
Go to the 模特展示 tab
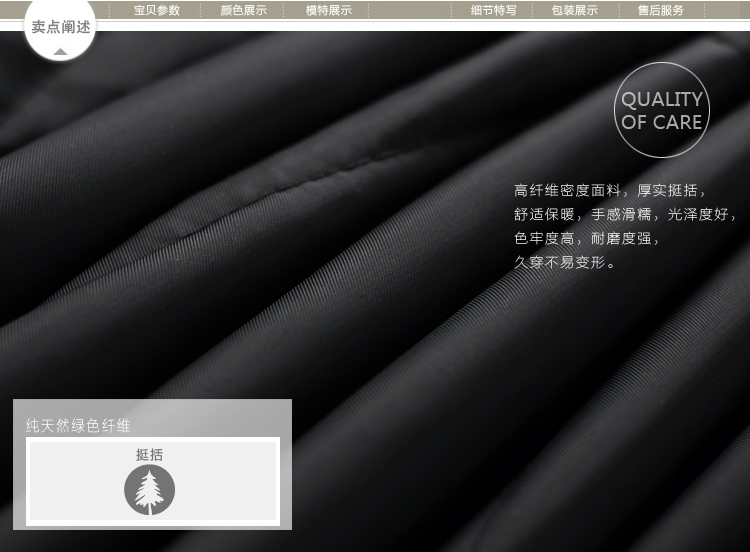(x=329, y=10)
